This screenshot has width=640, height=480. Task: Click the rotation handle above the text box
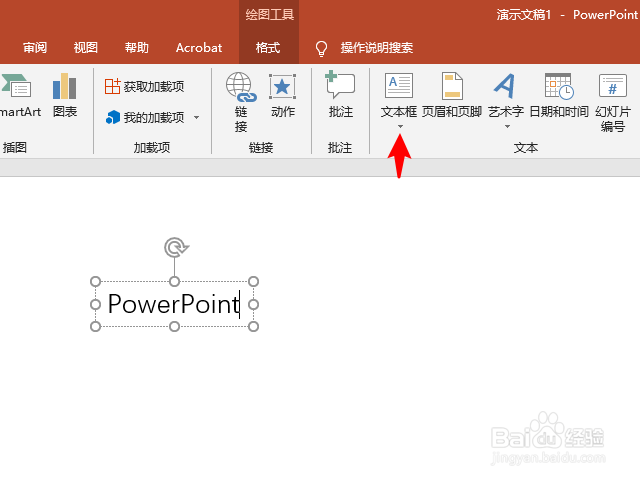[x=176, y=247]
